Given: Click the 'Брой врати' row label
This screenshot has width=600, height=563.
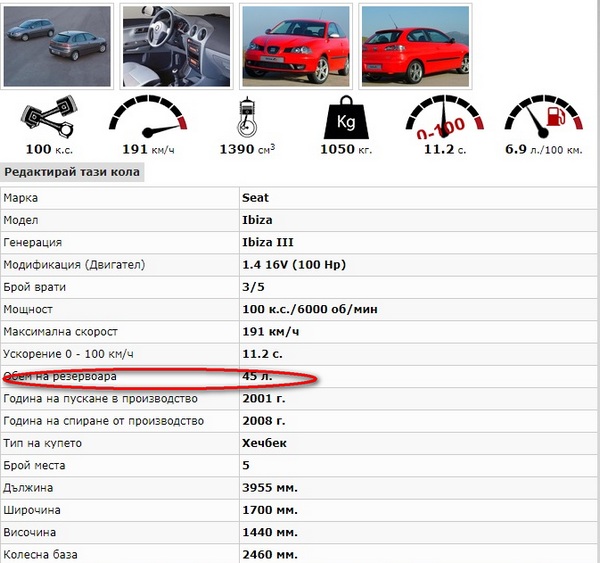Looking at the screenshot, I should [x=34, y=287].
